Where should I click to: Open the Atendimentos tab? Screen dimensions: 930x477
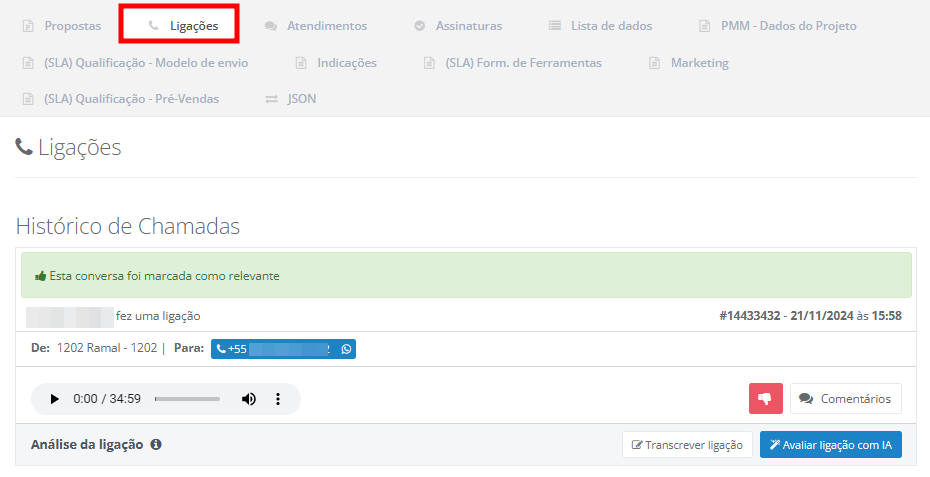(x=316, y=26)
